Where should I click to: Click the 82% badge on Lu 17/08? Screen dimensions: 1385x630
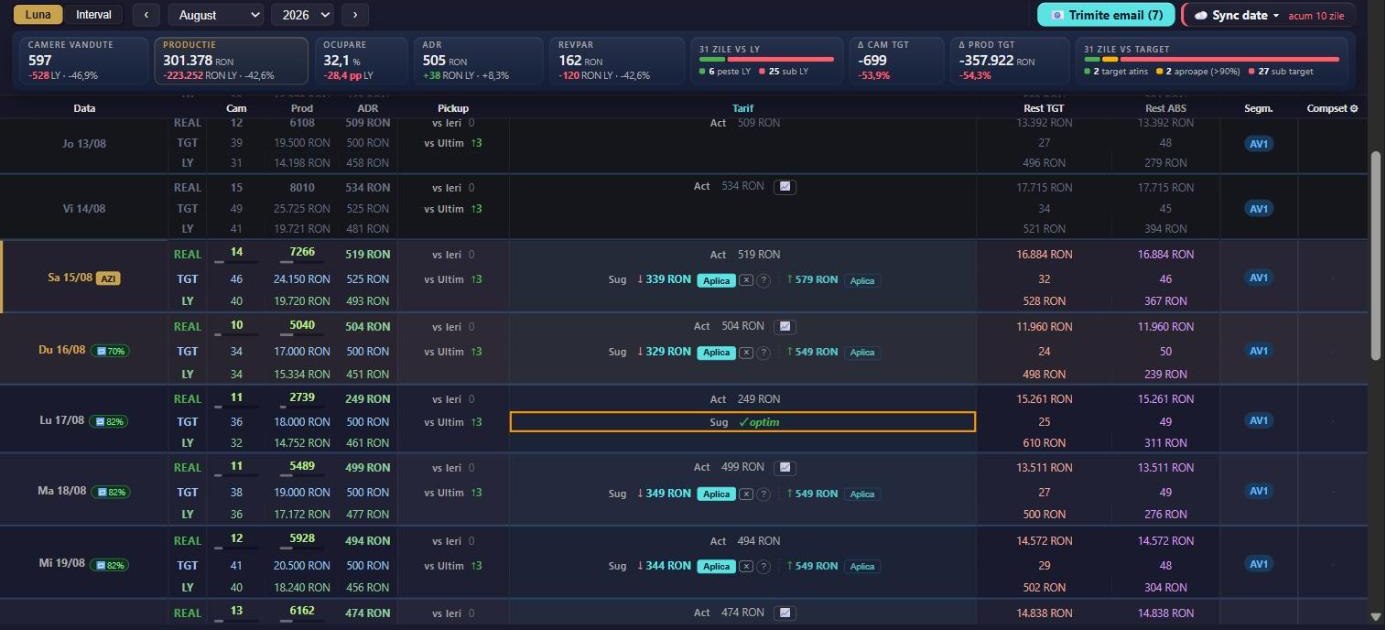(108, 422)
